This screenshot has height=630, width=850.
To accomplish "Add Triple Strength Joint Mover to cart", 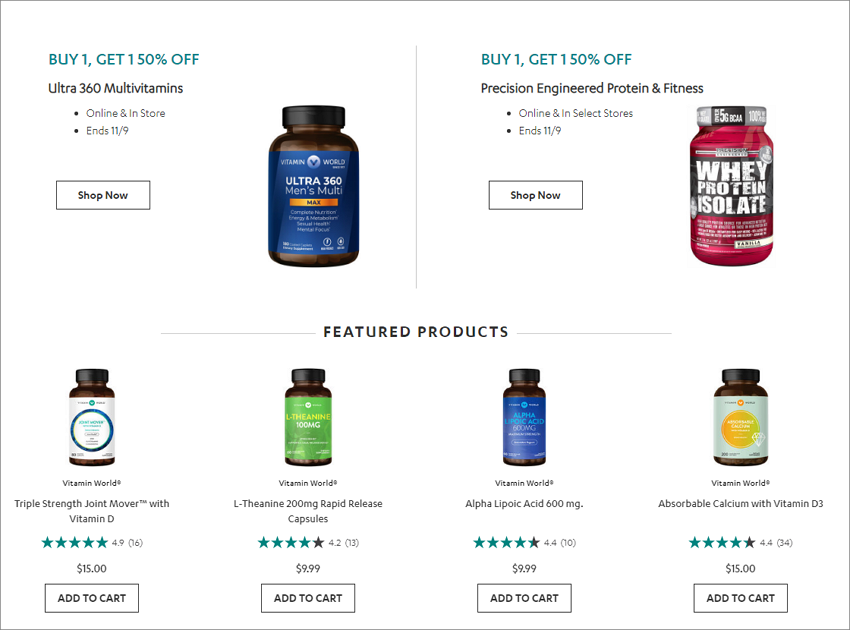I will pos(92,598).
